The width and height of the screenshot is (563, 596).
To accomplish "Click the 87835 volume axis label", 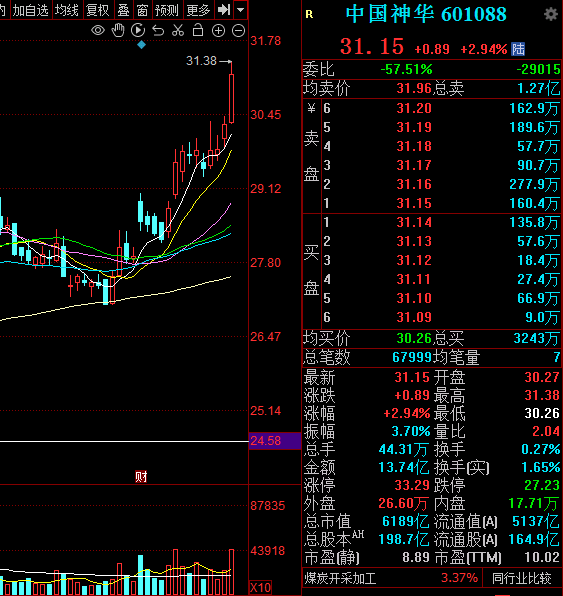I will click(x=268, y=506).
